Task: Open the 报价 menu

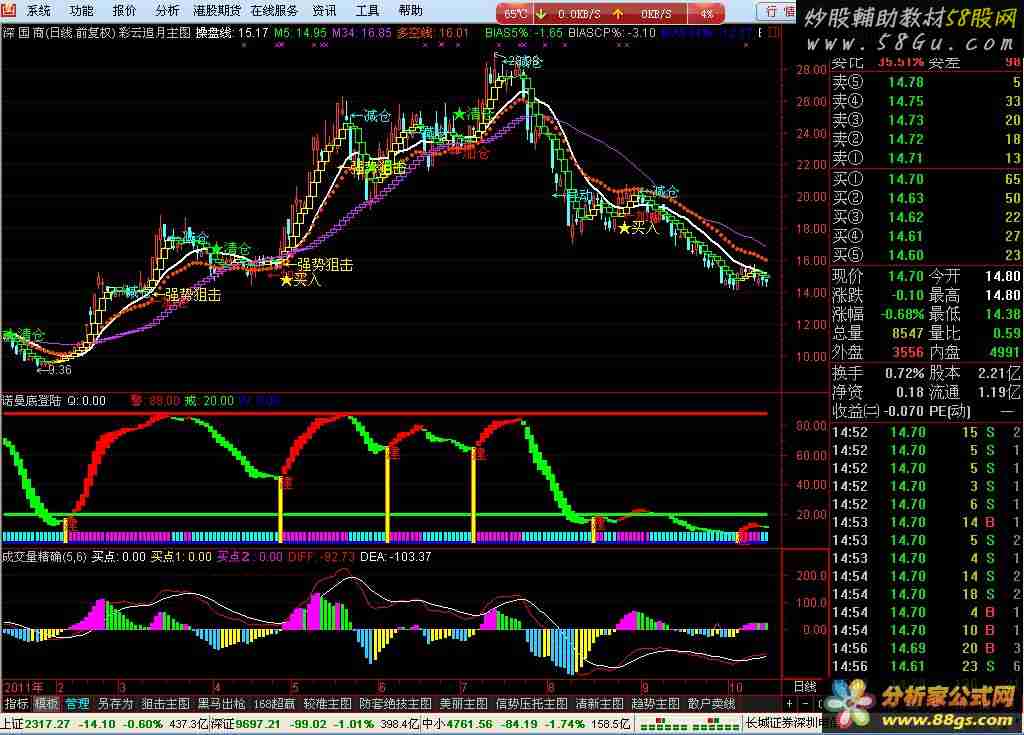Action: (x=125, y=10)
